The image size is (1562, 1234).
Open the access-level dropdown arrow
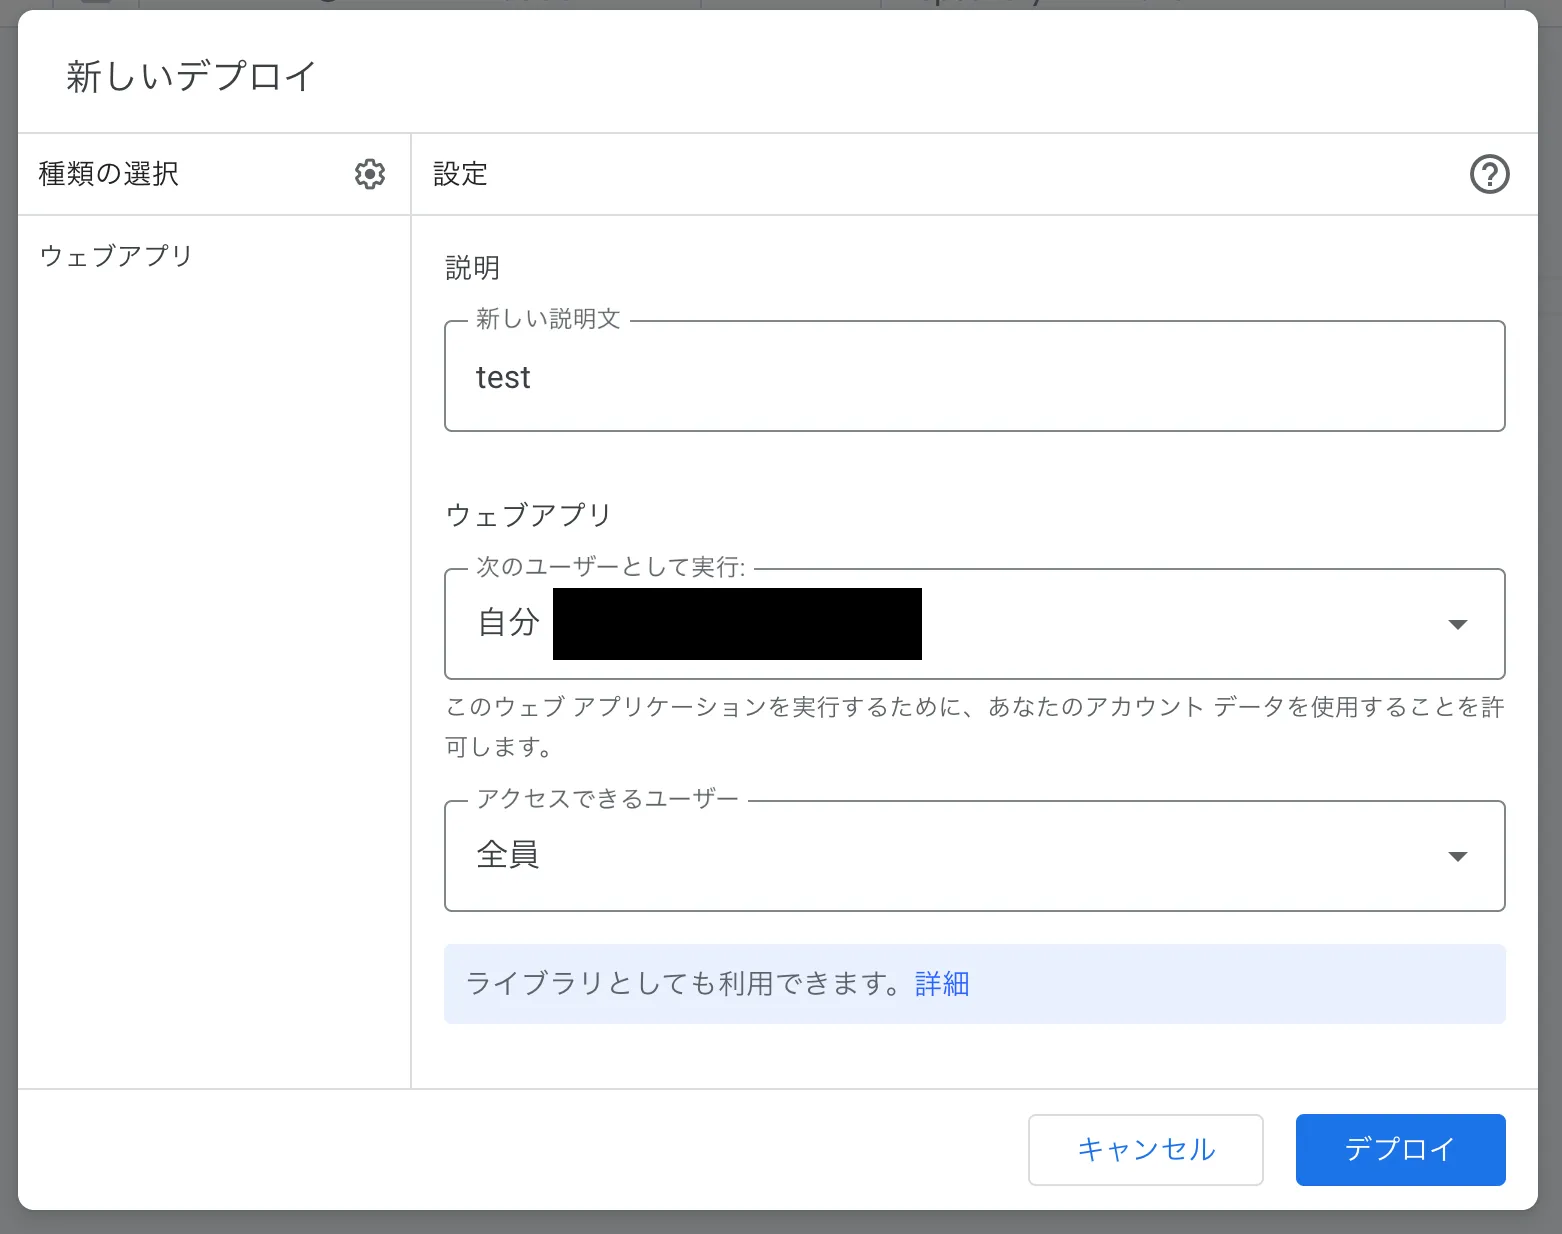click(1458, 856)
